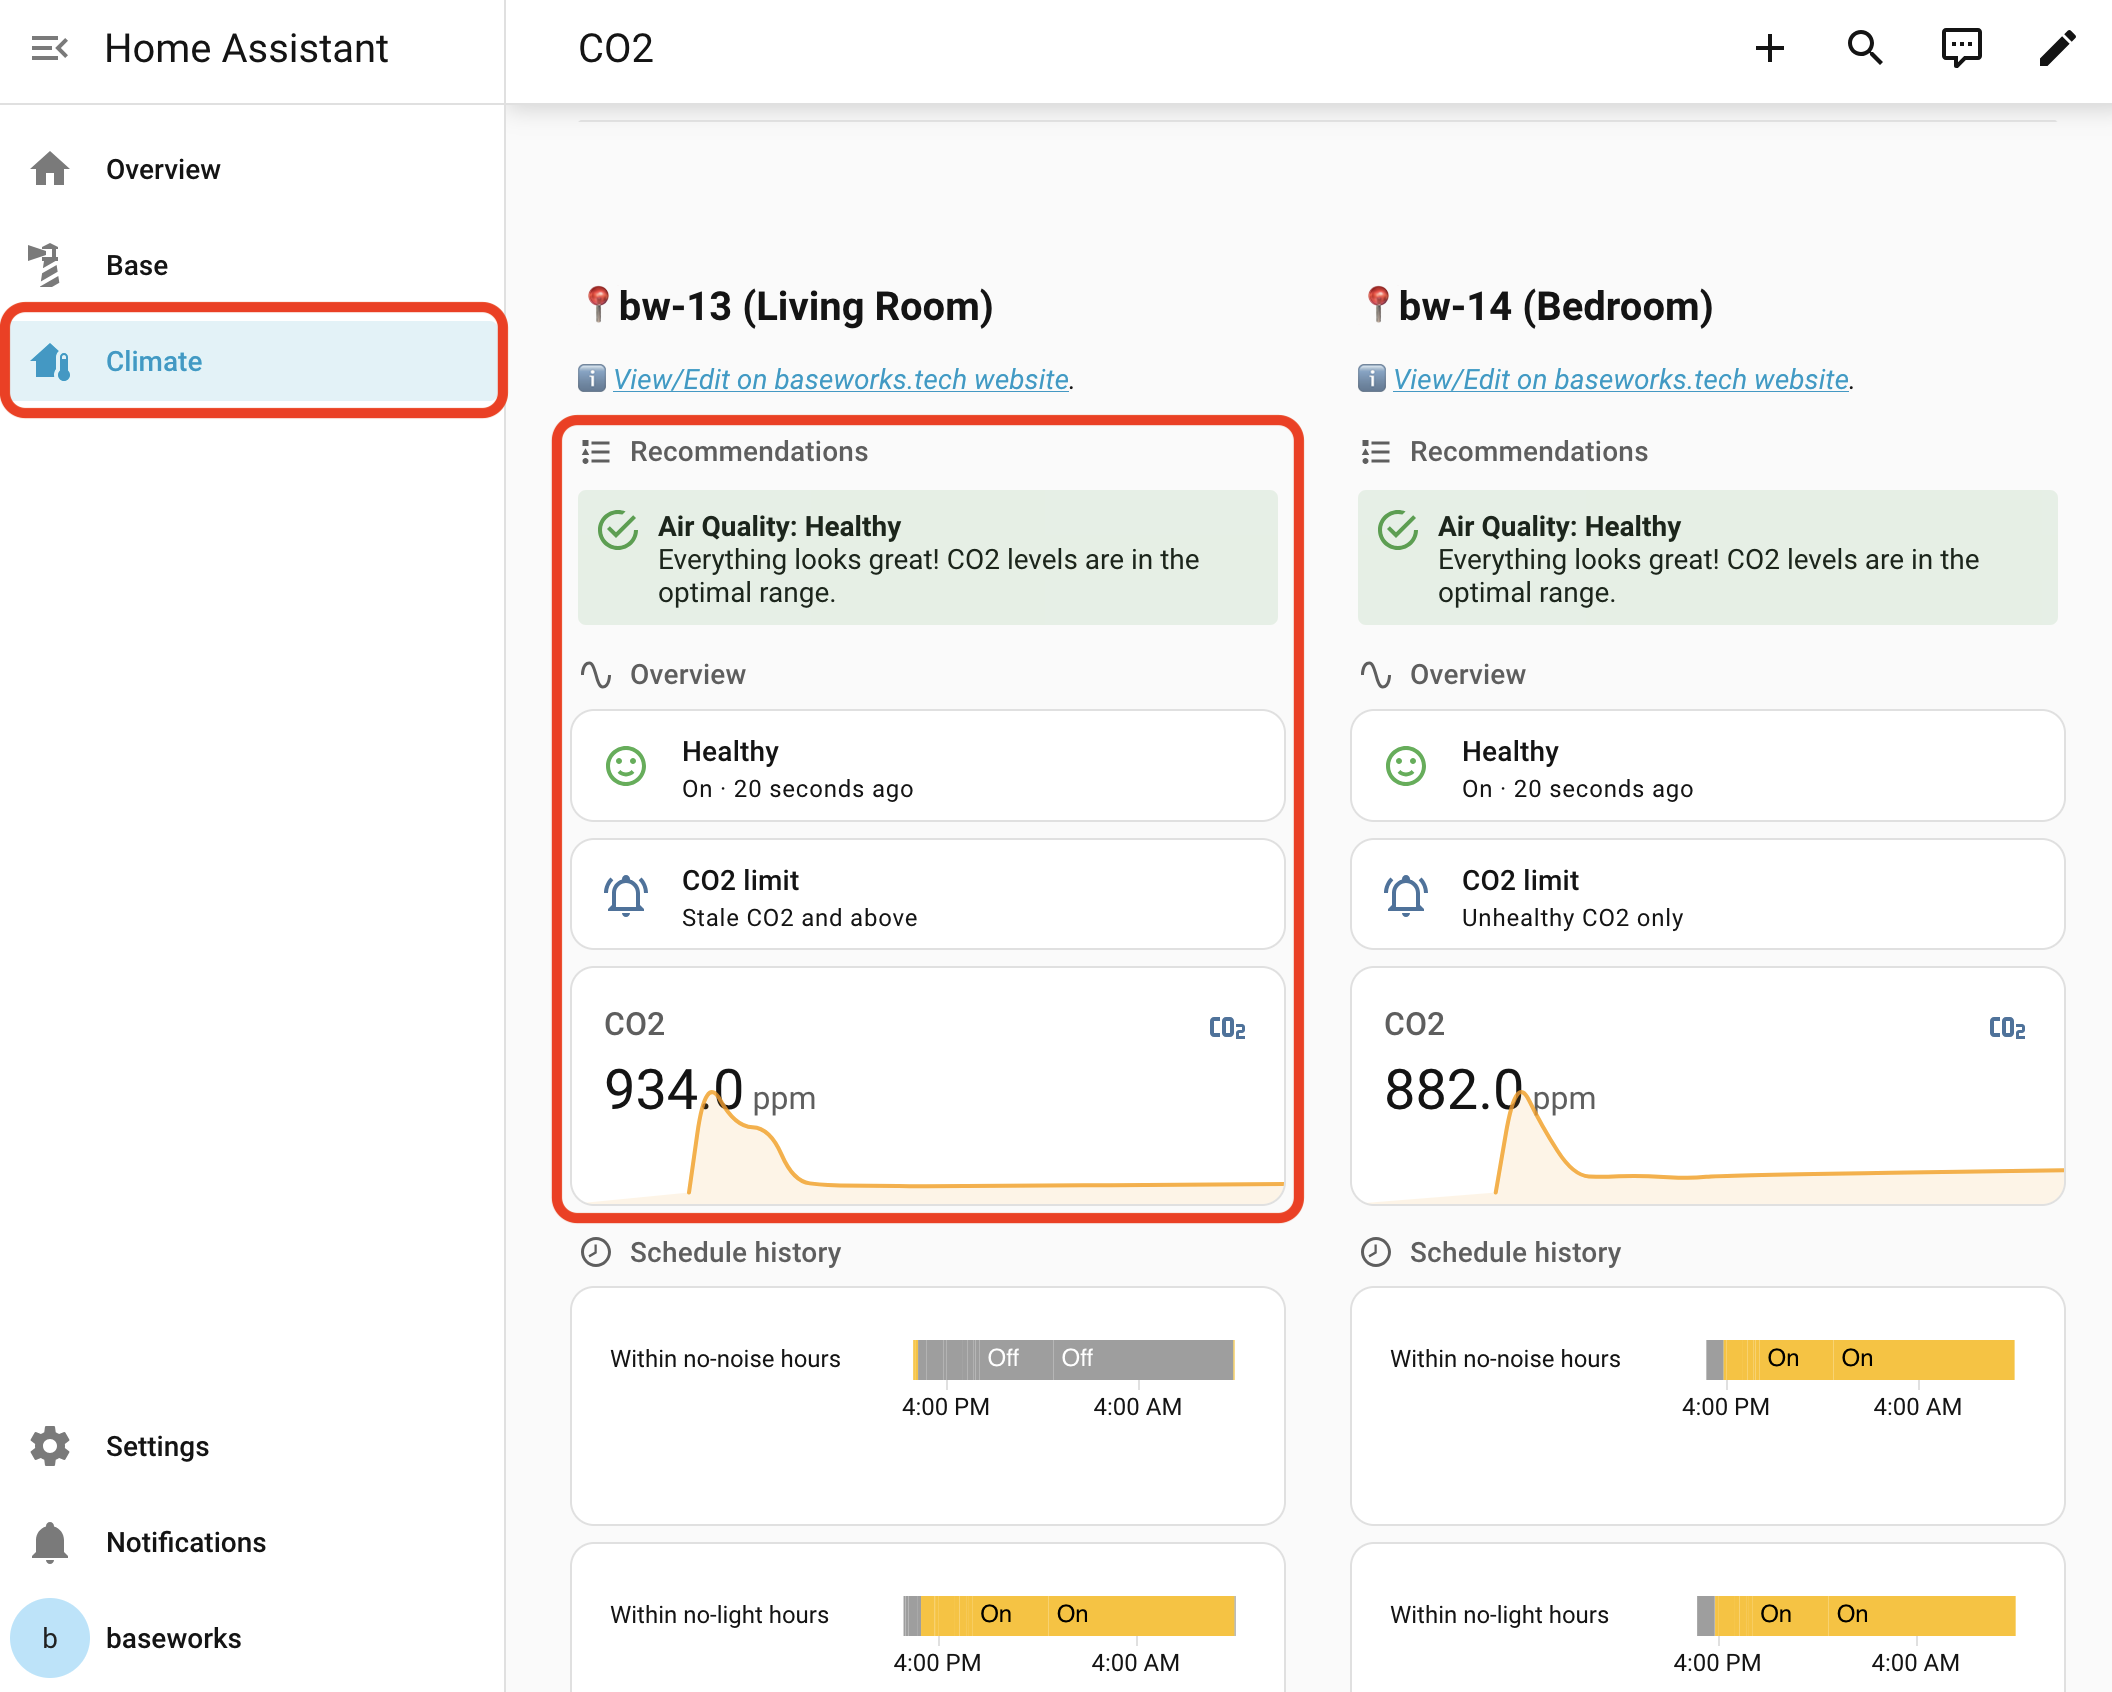Open CO2 limit 'Unhealthy CO2 only' tile
Screen dimensions: 2112x1692
[1708, 895]
